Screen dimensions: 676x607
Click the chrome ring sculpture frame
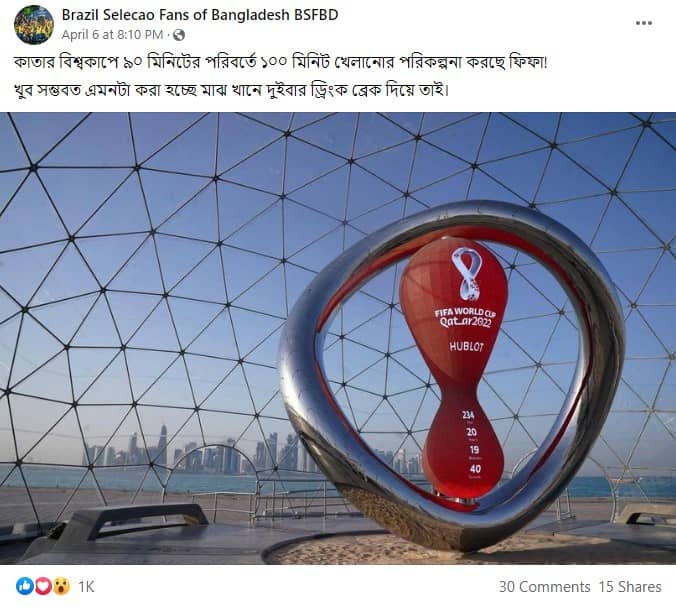tap(452, 375)
